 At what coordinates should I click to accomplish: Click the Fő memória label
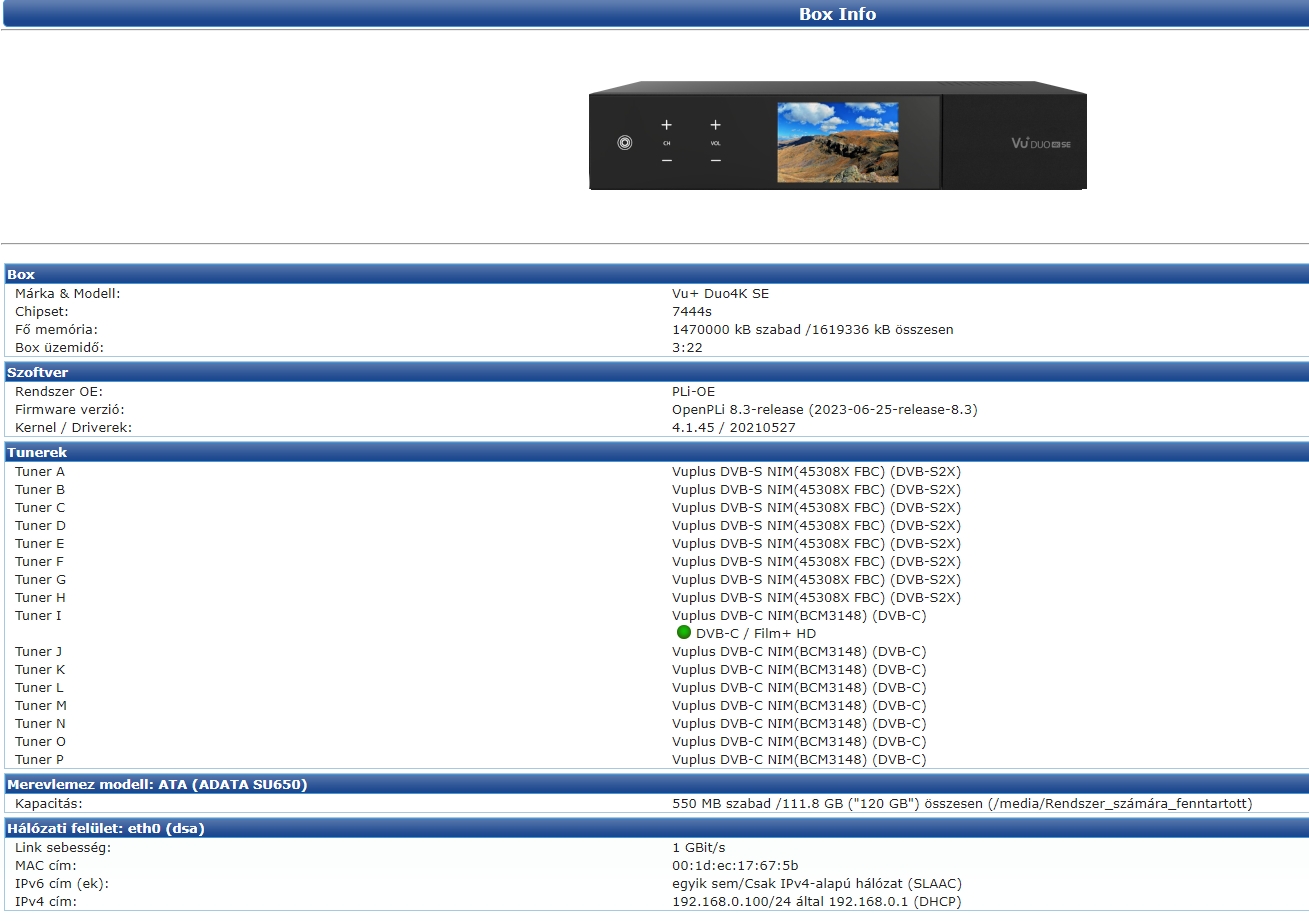(x=56, y=330)
